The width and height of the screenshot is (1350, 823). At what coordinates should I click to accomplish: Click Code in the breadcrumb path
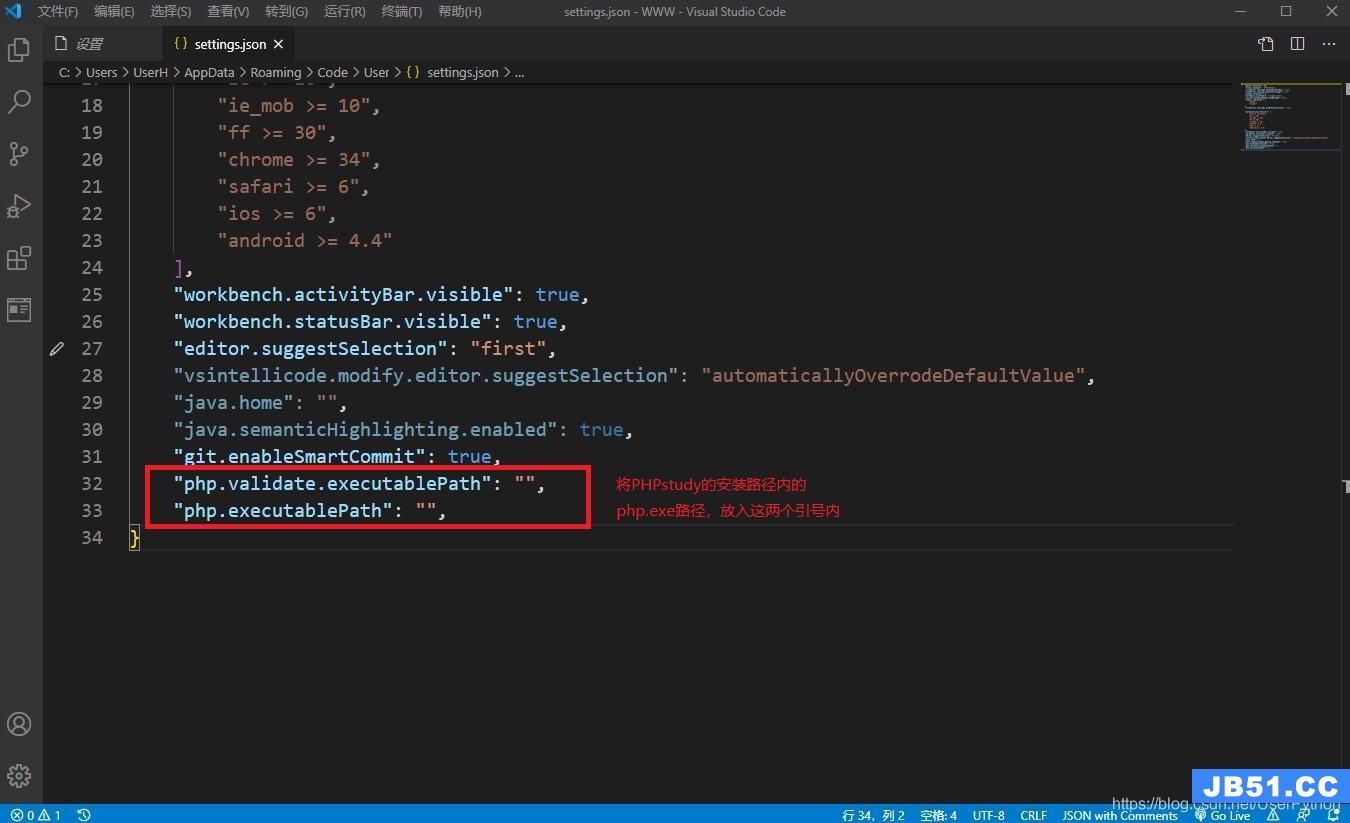click(x=333, y=72)
